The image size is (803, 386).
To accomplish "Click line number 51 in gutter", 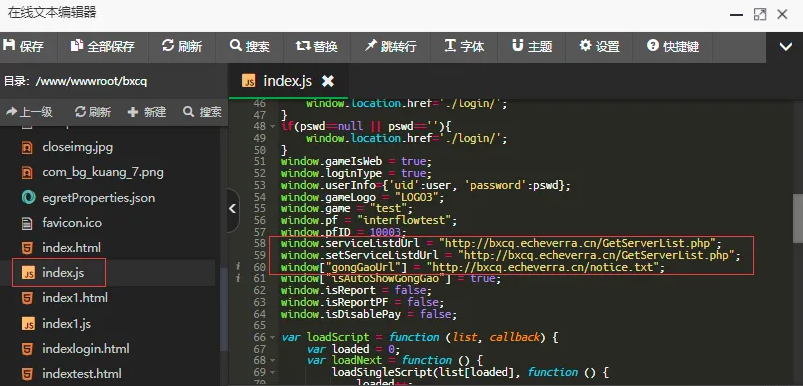I will click(260, 161).
